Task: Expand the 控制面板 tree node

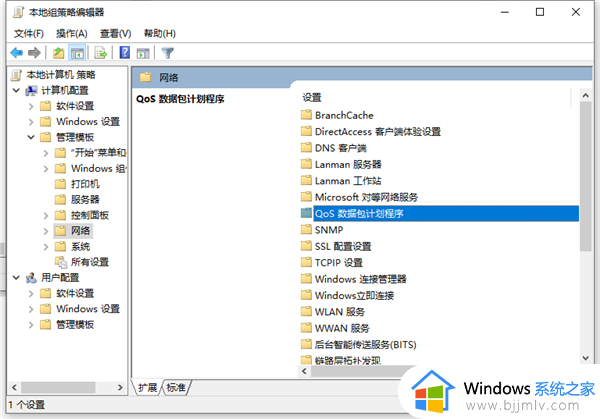Action: pos(46,215)
